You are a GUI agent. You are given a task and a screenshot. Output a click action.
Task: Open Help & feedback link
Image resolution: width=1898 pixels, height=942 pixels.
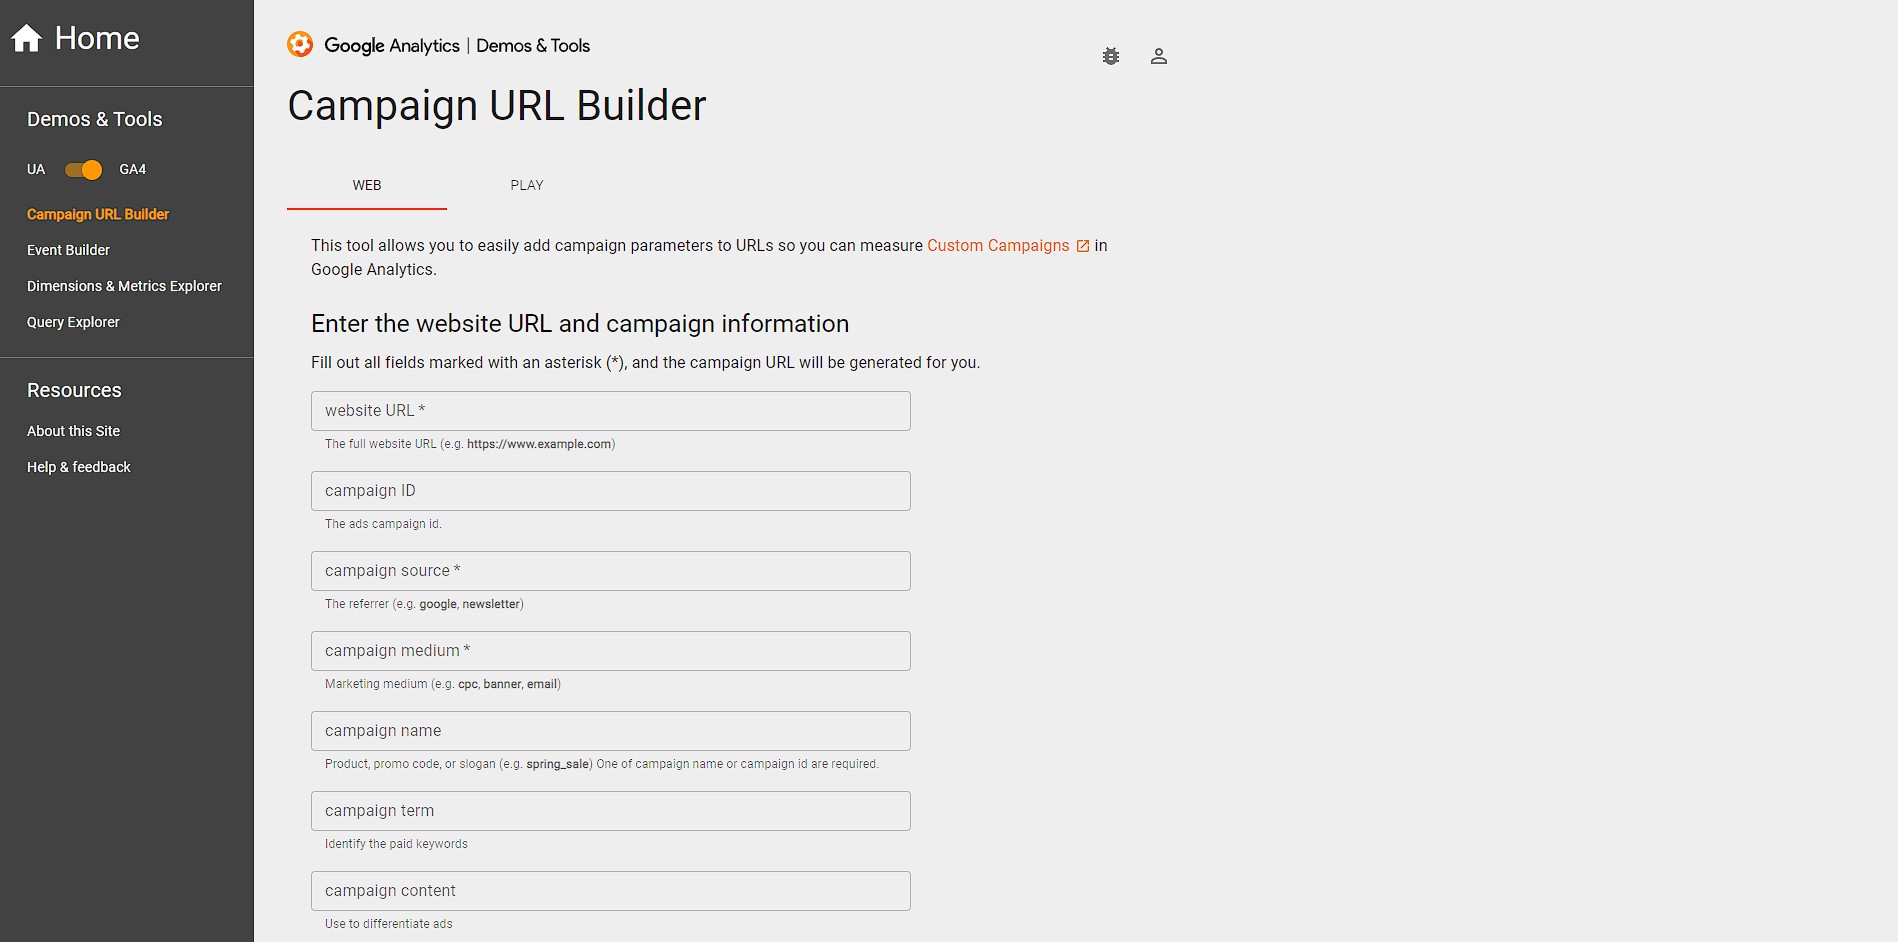click(x=79, y=467)
